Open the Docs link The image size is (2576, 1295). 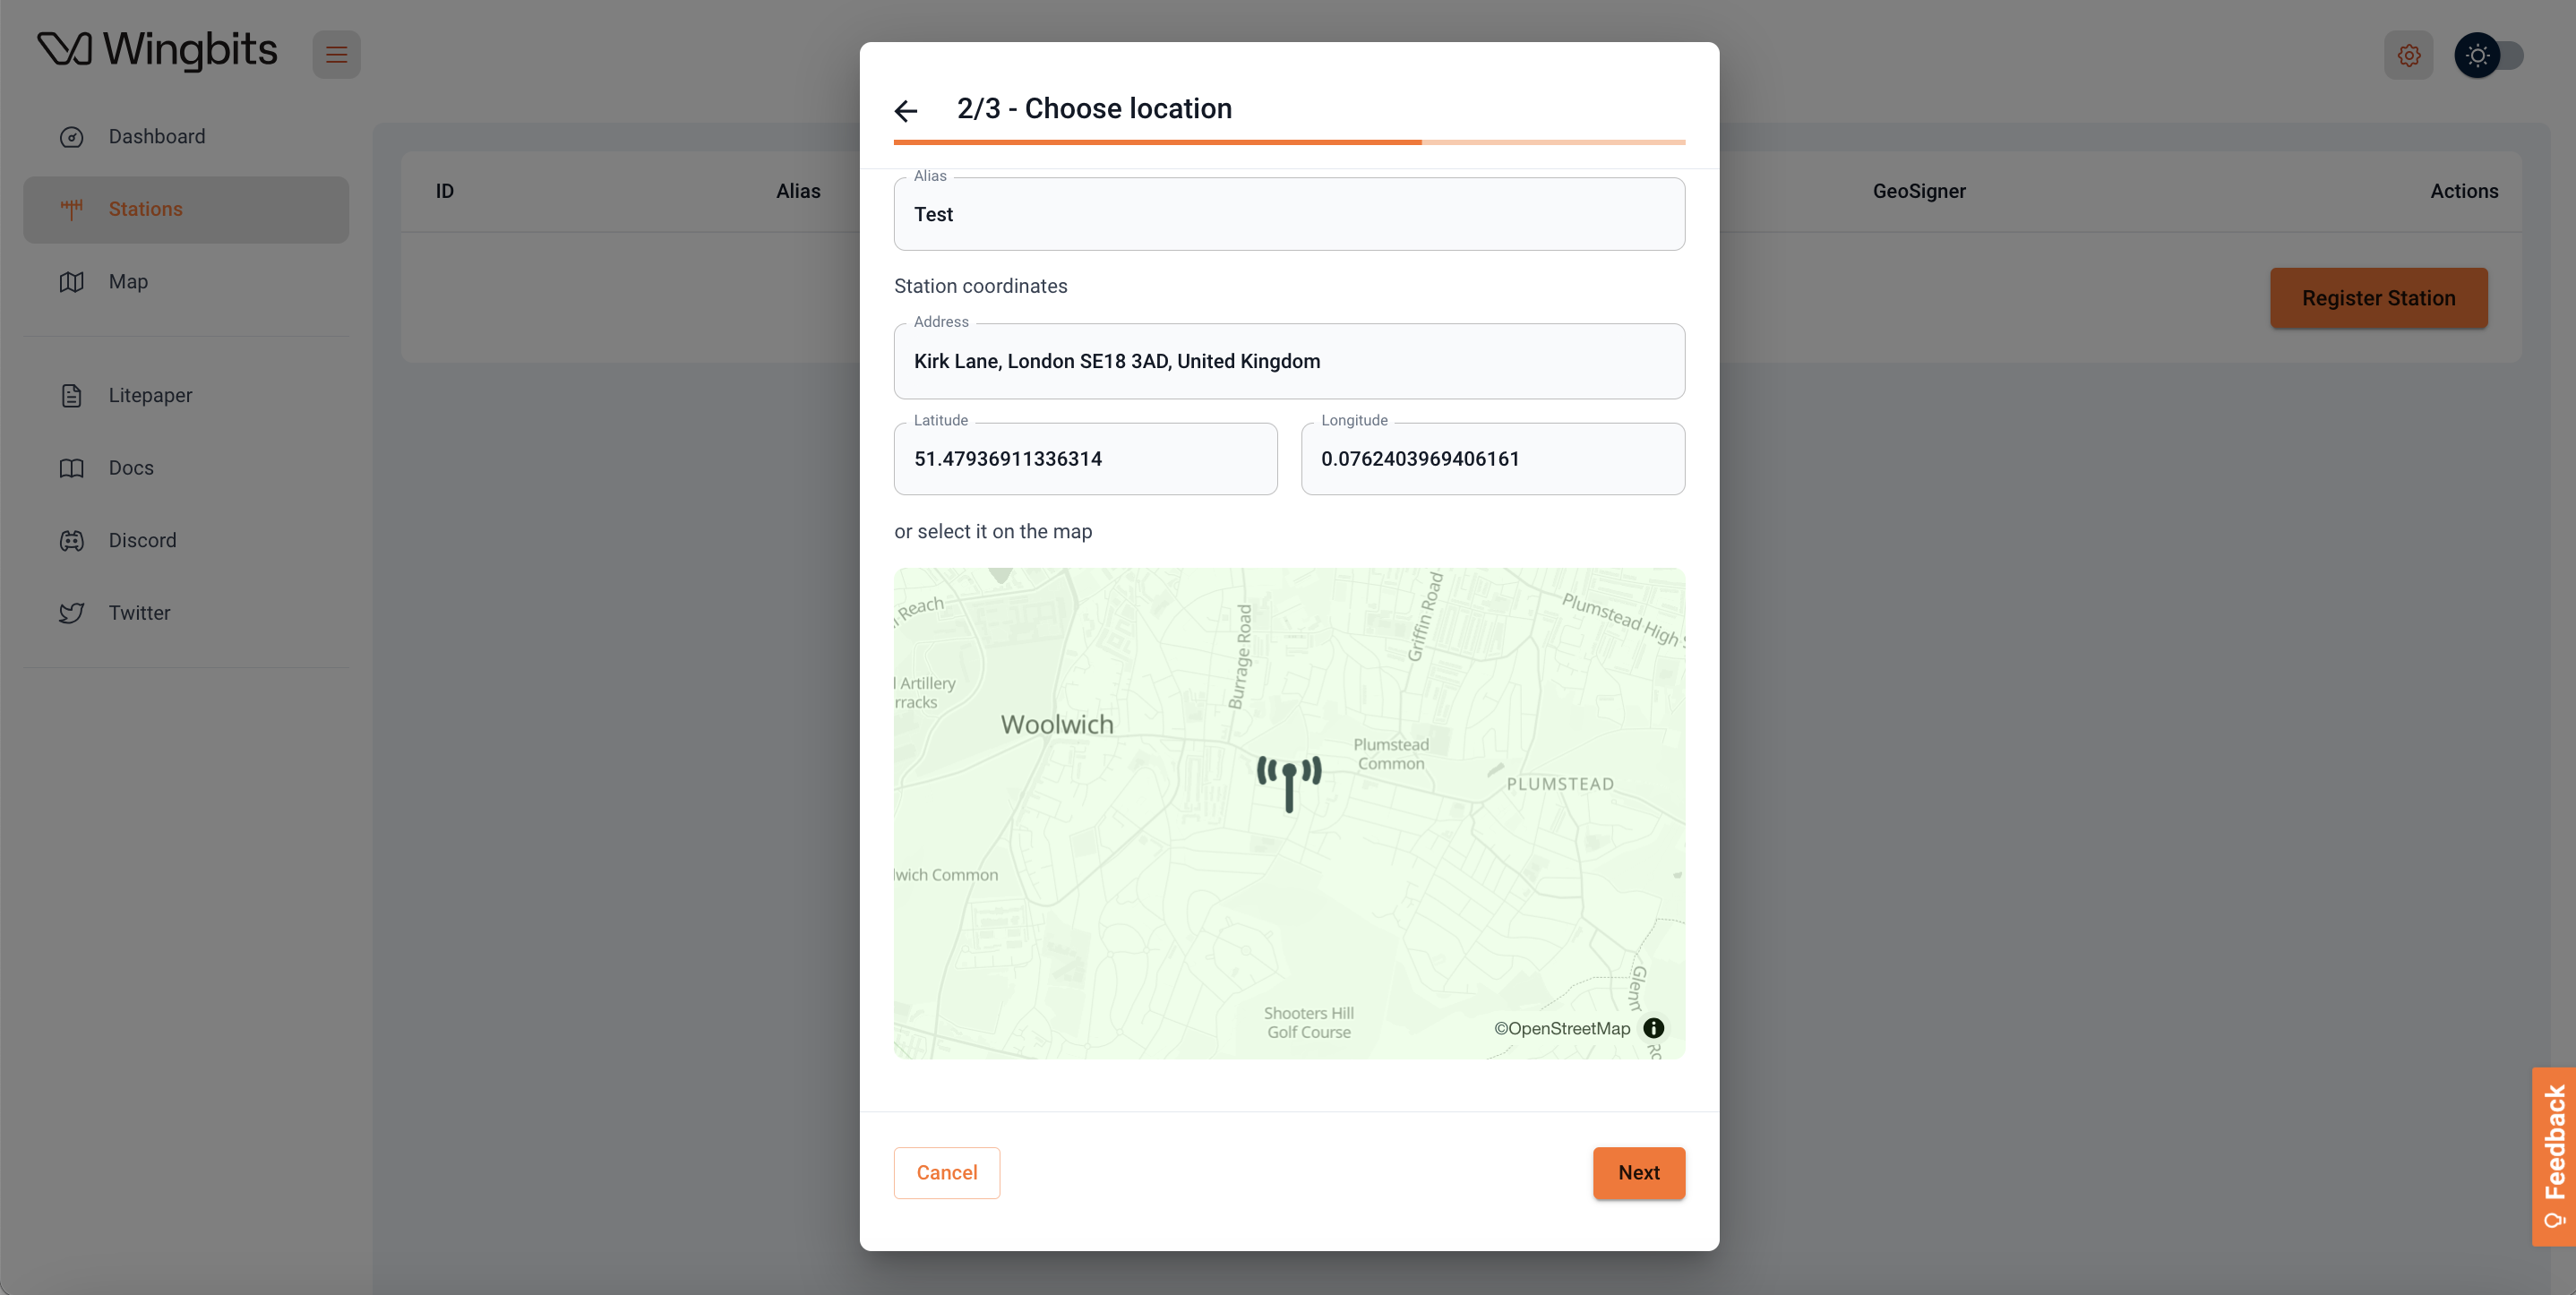tap(131, 468)
